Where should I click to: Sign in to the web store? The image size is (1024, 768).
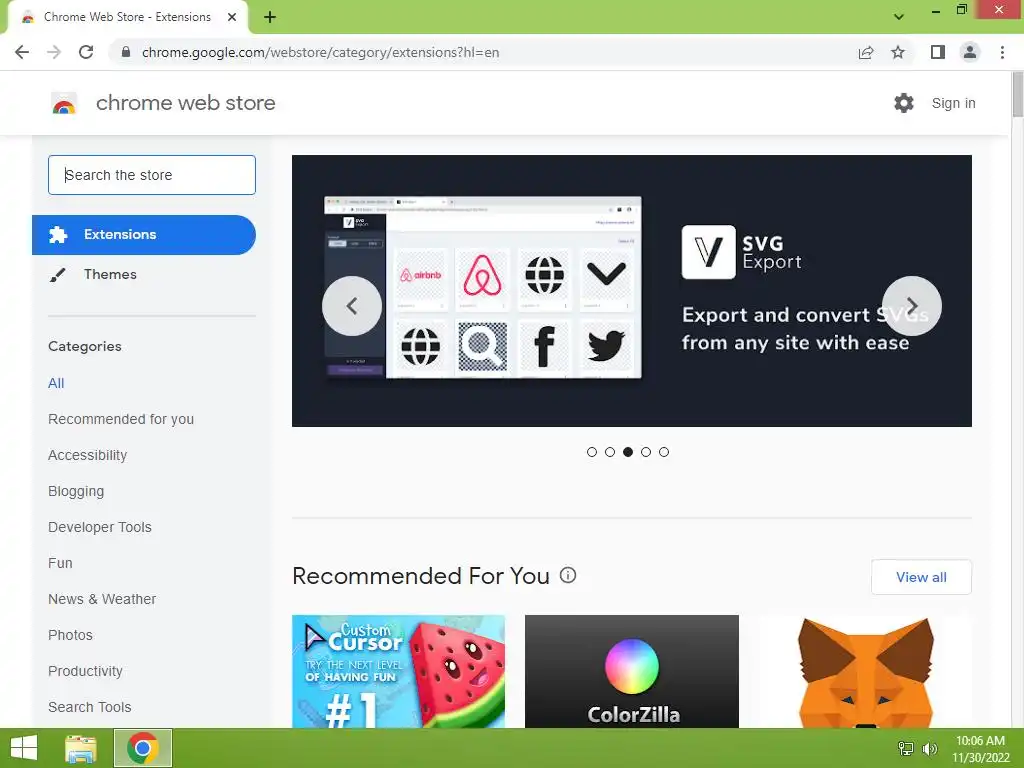[953, 103]
